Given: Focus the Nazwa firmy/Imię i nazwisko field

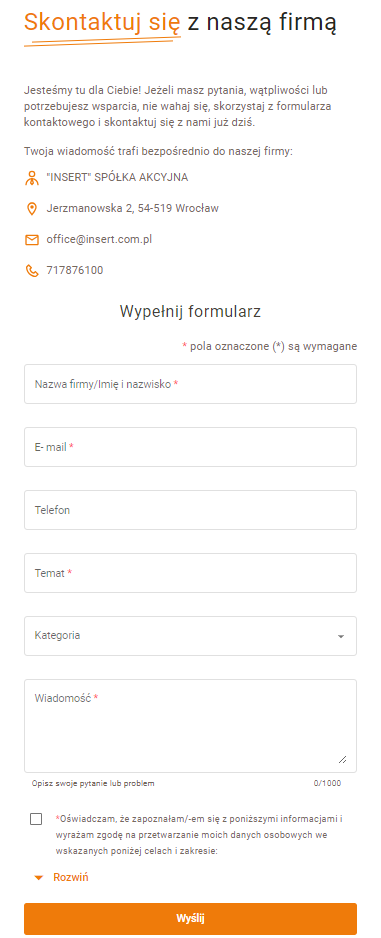Looking at the screenshot, I should [x=190, y=384].
